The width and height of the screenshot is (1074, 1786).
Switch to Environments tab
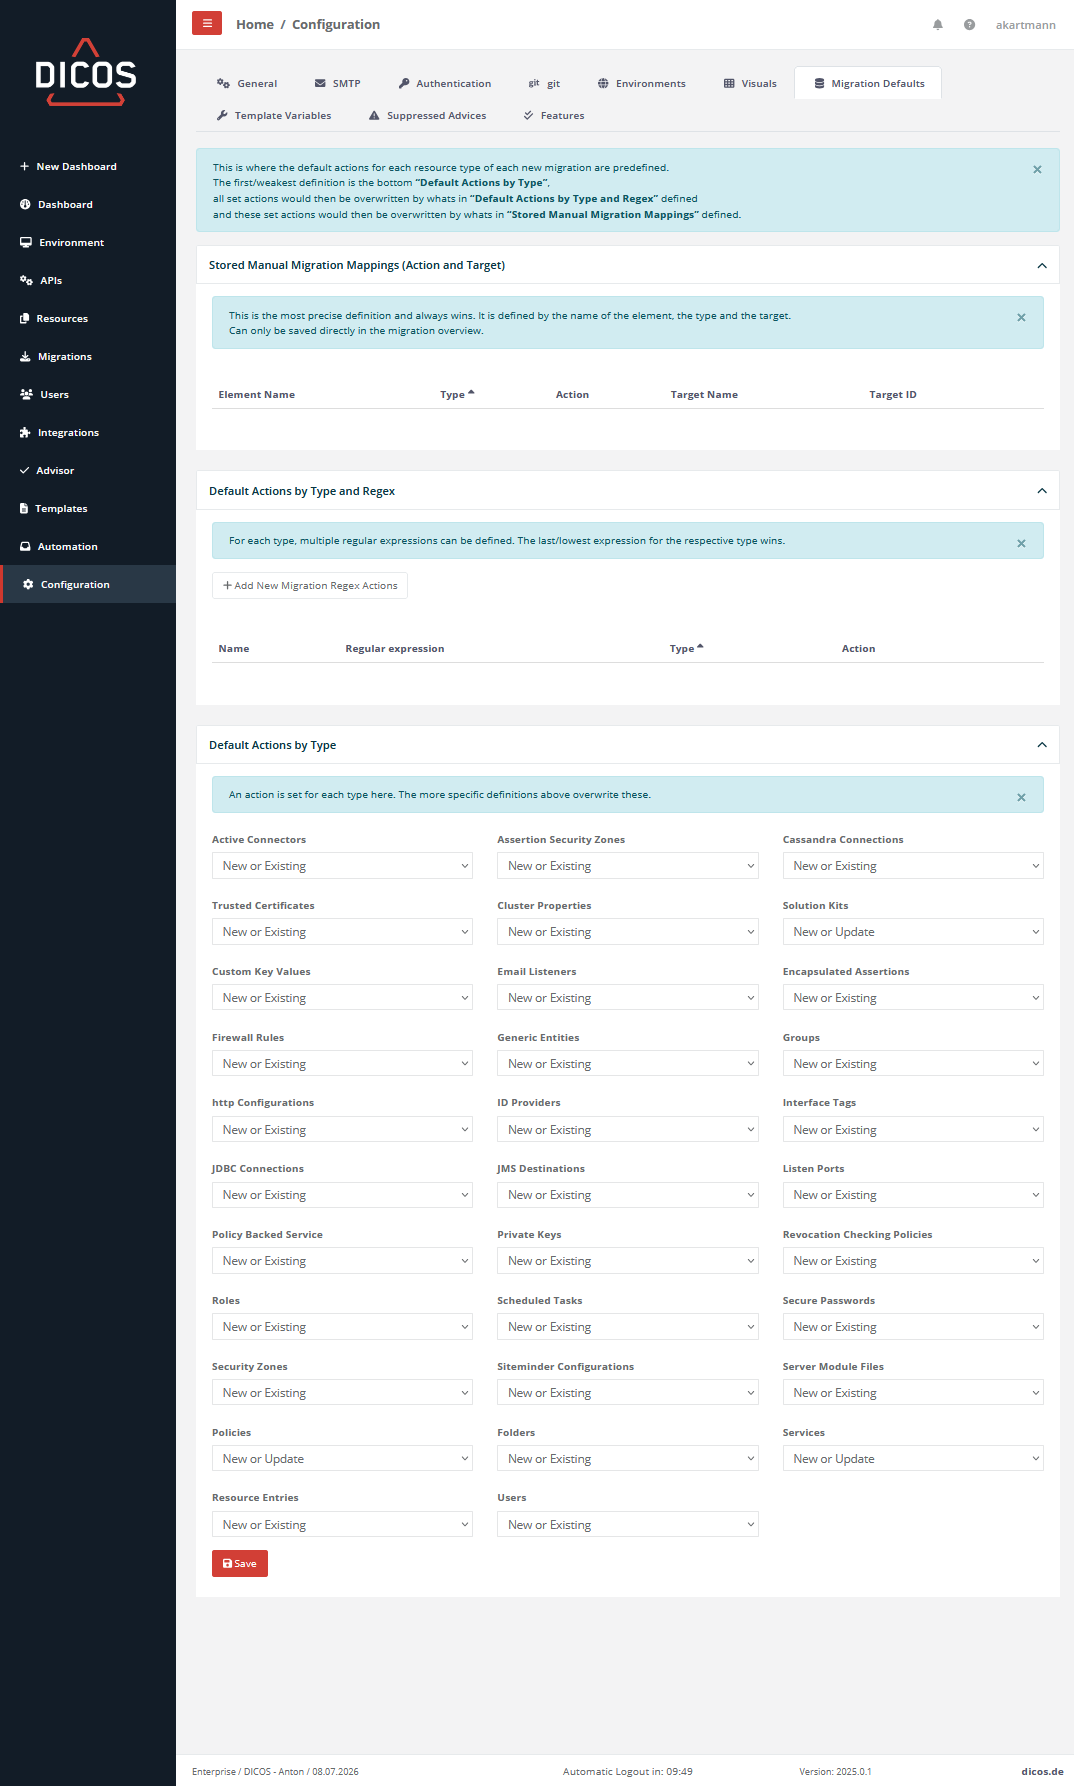[641, 84]
